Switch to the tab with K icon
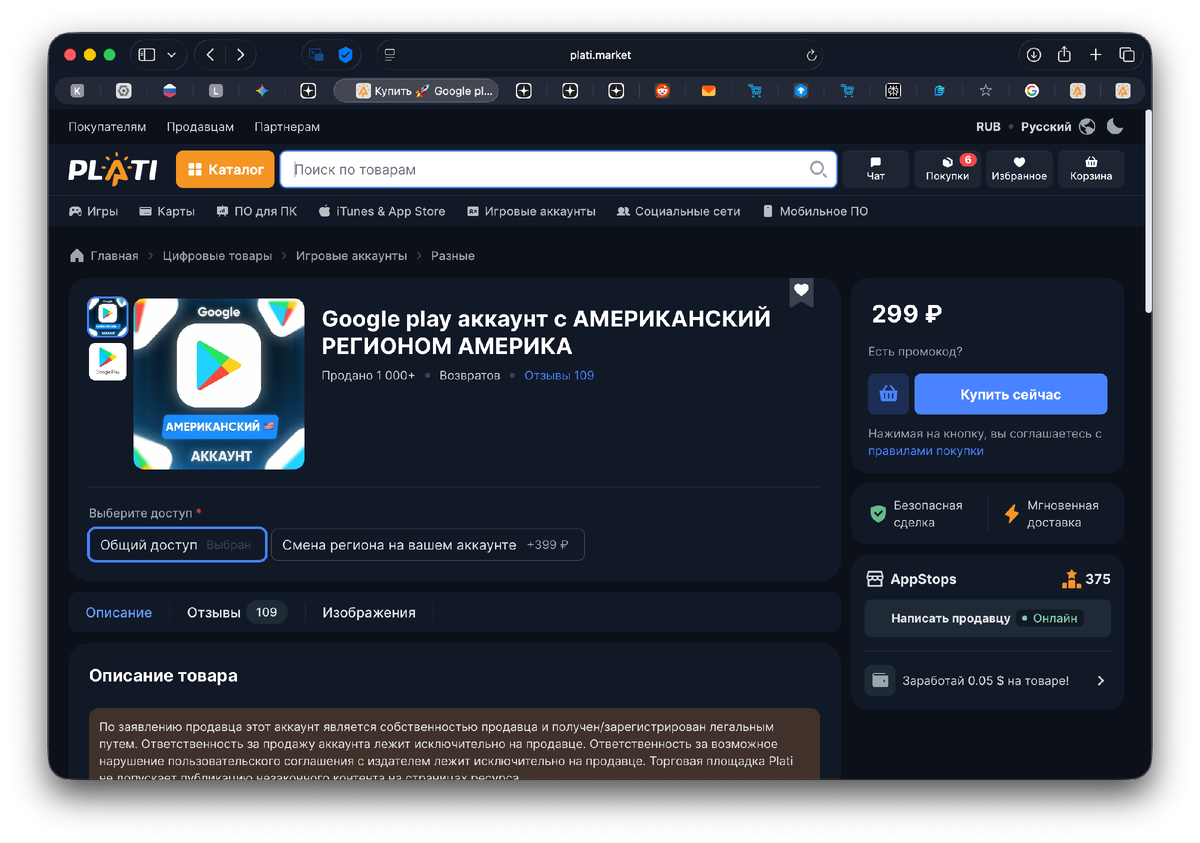Image resolution: width=1200 pixels, height=843 pixels. 77,90
